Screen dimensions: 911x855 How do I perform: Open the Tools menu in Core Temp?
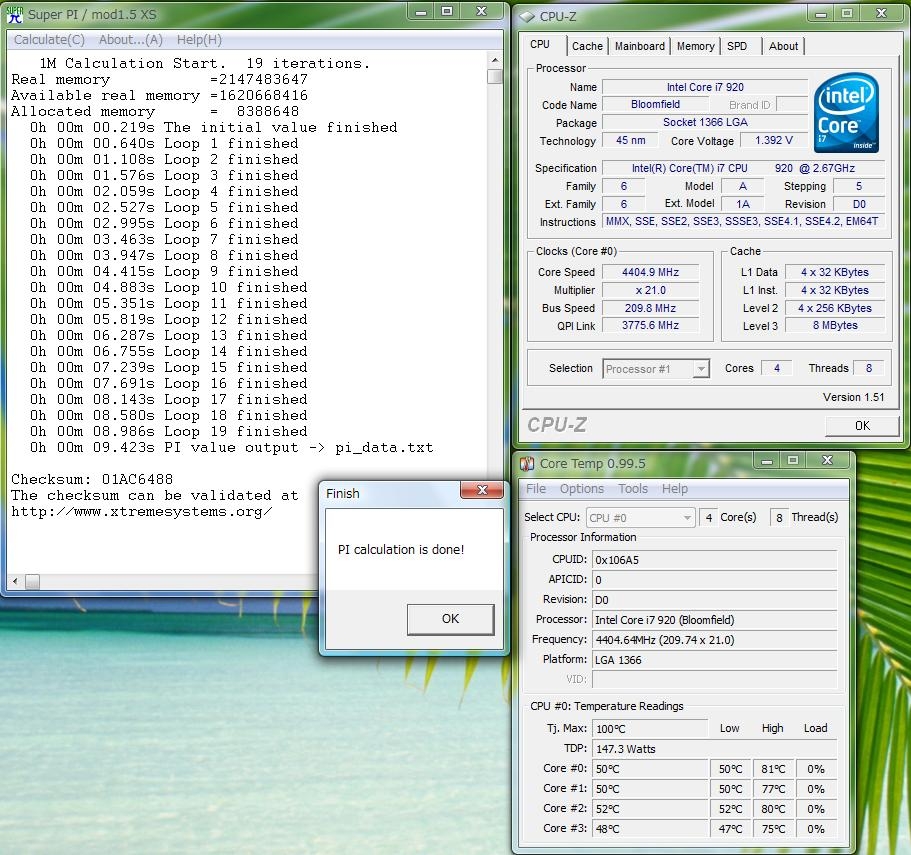click(633, 488)
